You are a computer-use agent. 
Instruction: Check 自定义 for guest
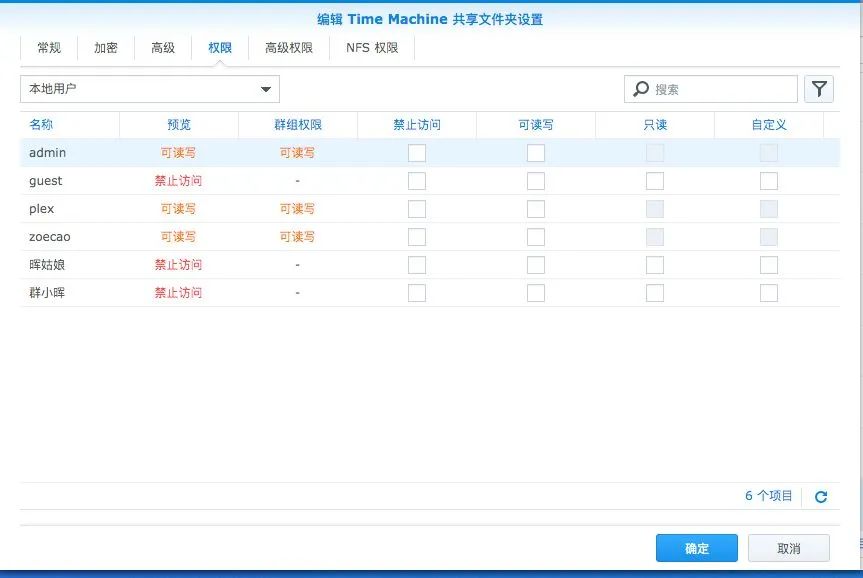pos(768,181)
